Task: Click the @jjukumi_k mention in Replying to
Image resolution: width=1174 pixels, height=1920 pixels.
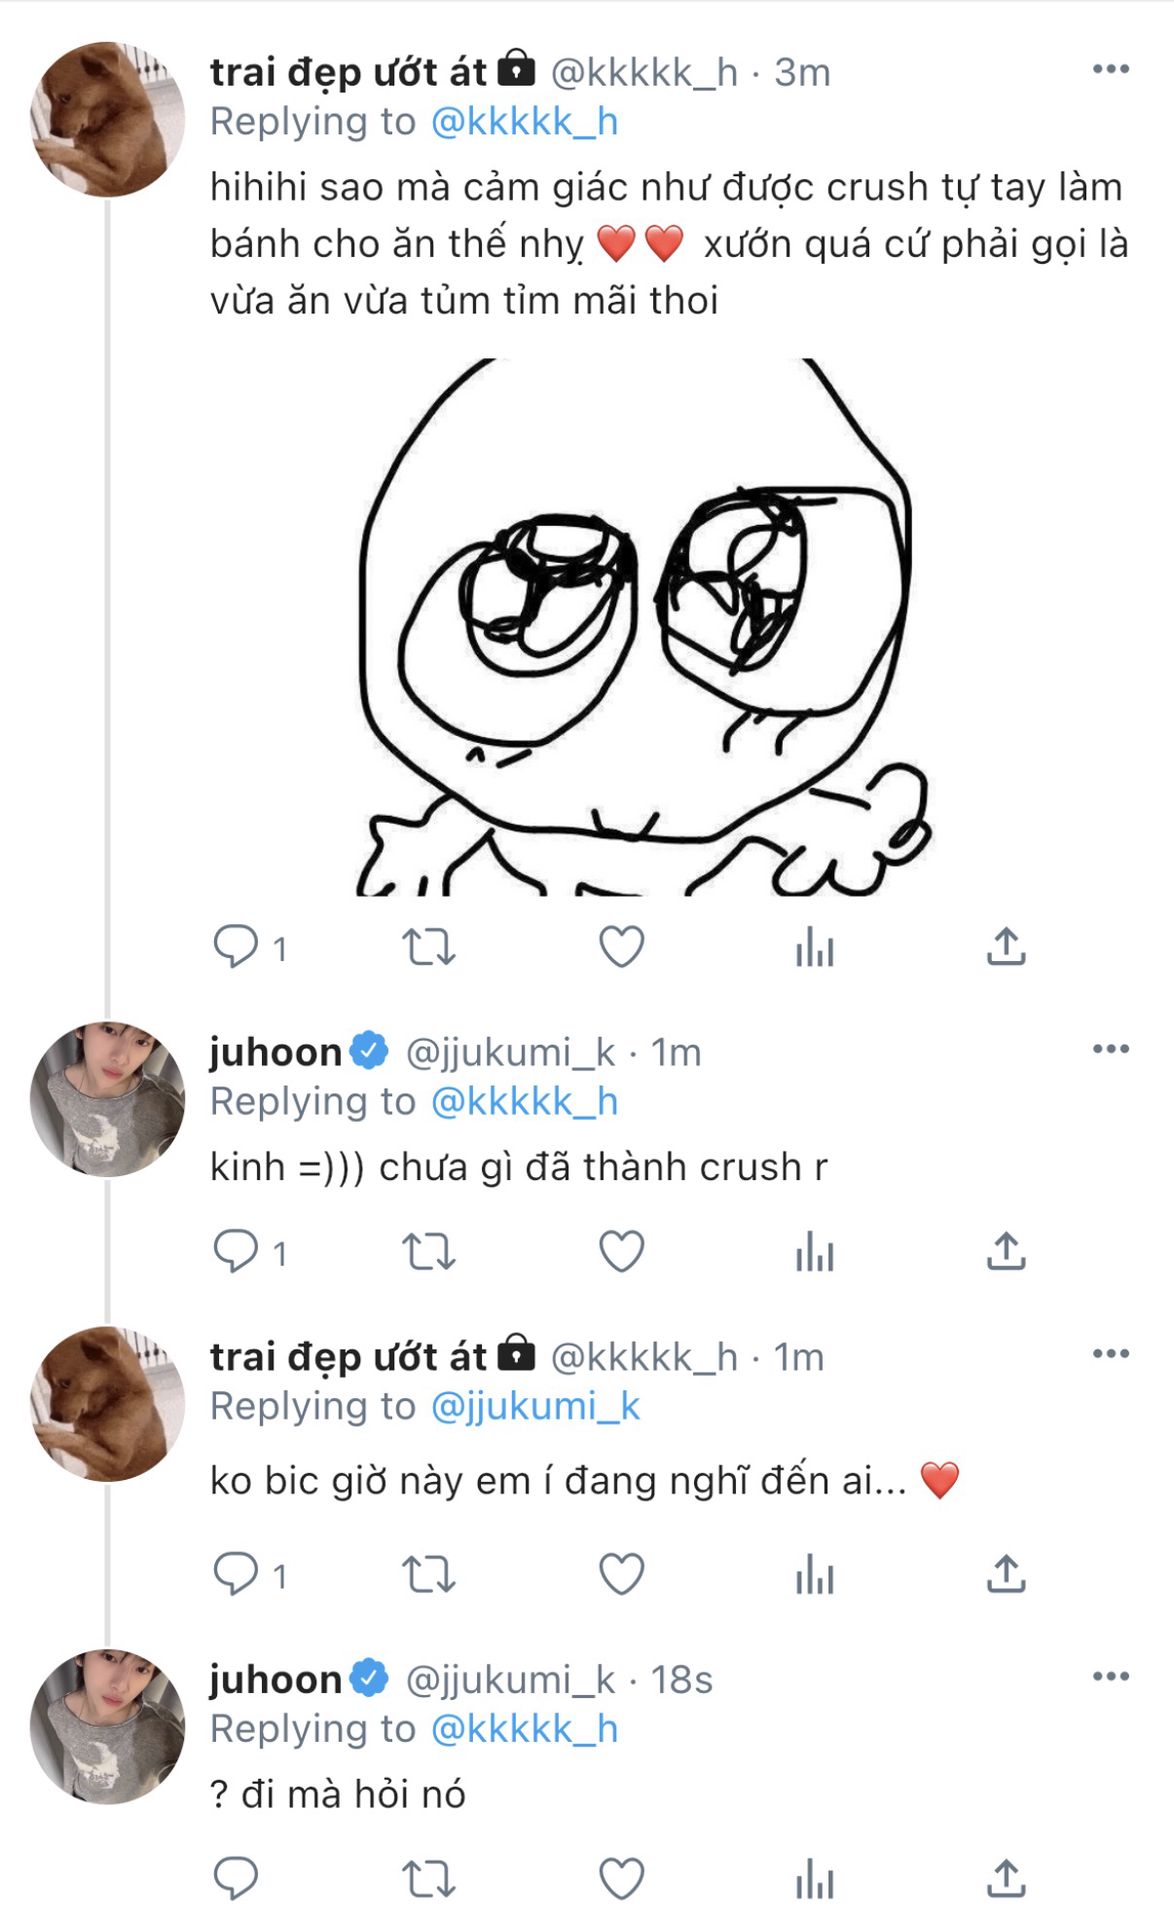Action: [x=535, y=1406]
